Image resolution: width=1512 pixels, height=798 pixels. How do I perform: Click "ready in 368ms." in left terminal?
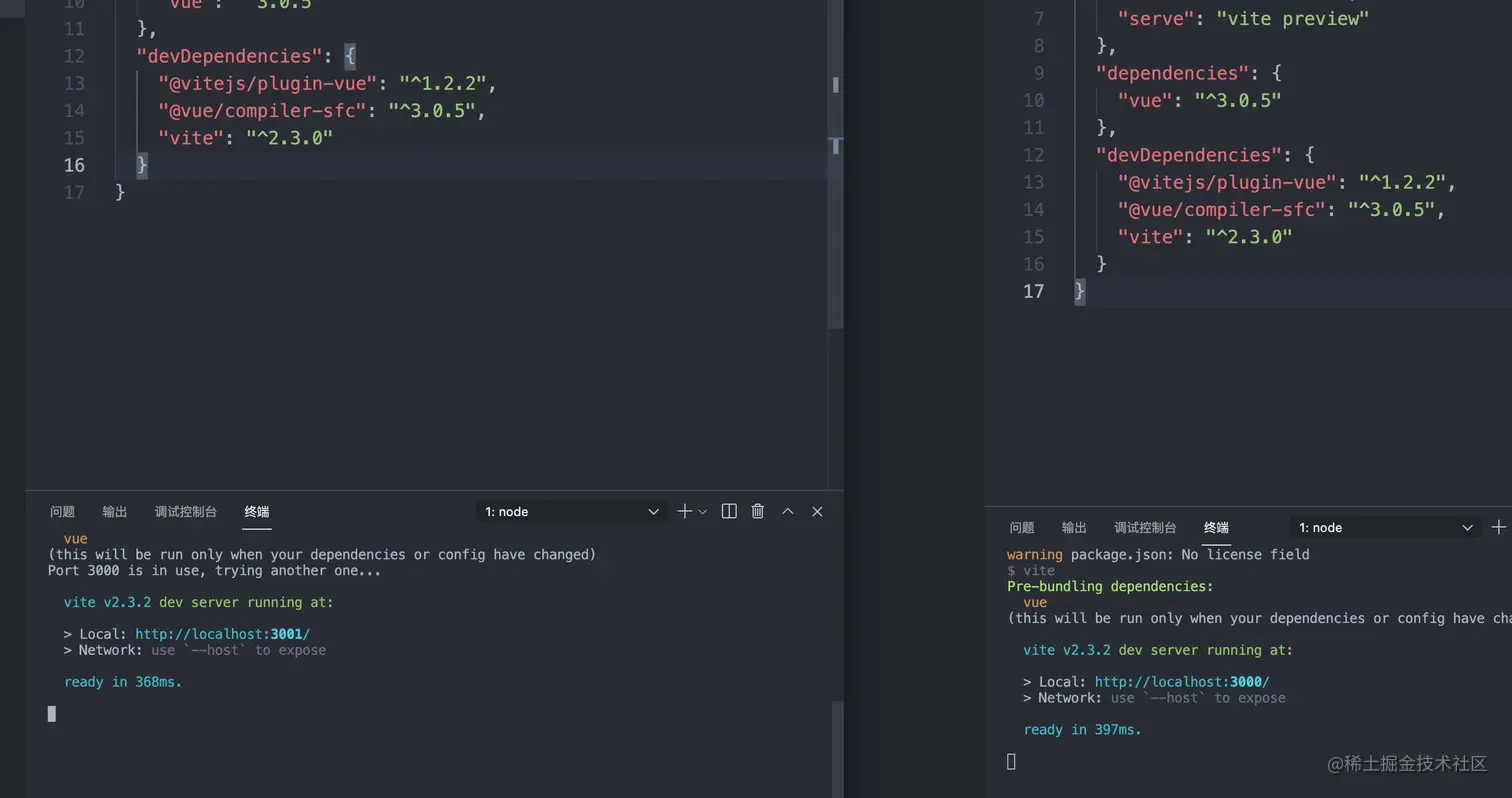pyautogui.click(x=123, y=682)
